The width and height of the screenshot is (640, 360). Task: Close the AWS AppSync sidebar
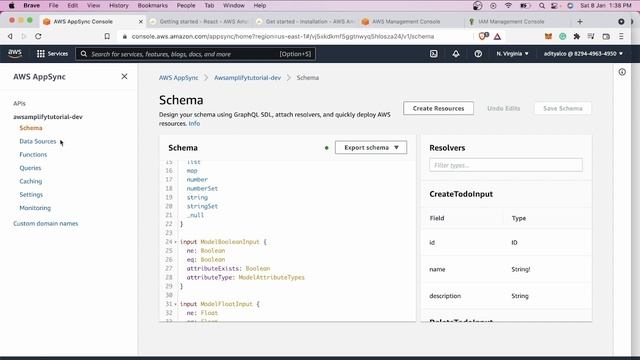124,76
